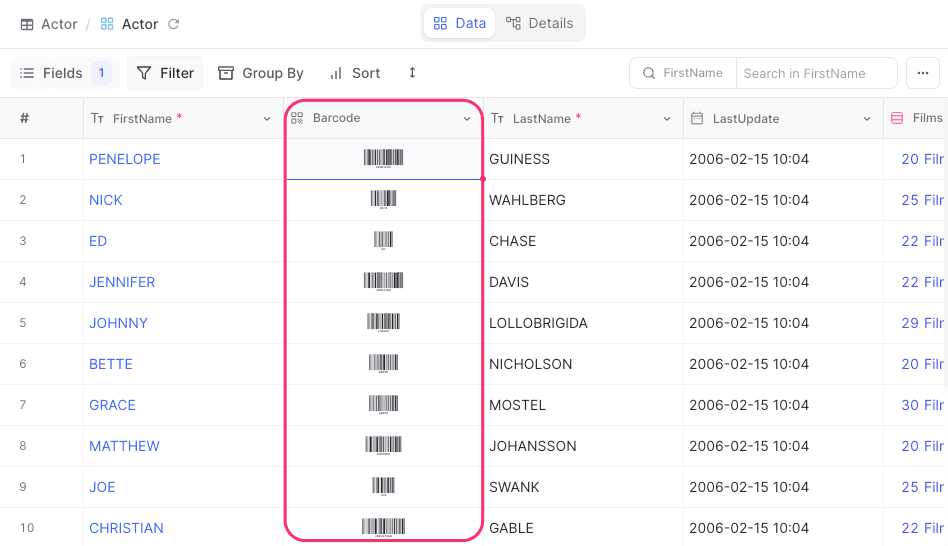Switch to the Details tab
This screenshot has width=948, height=546.
pos(540,23)
